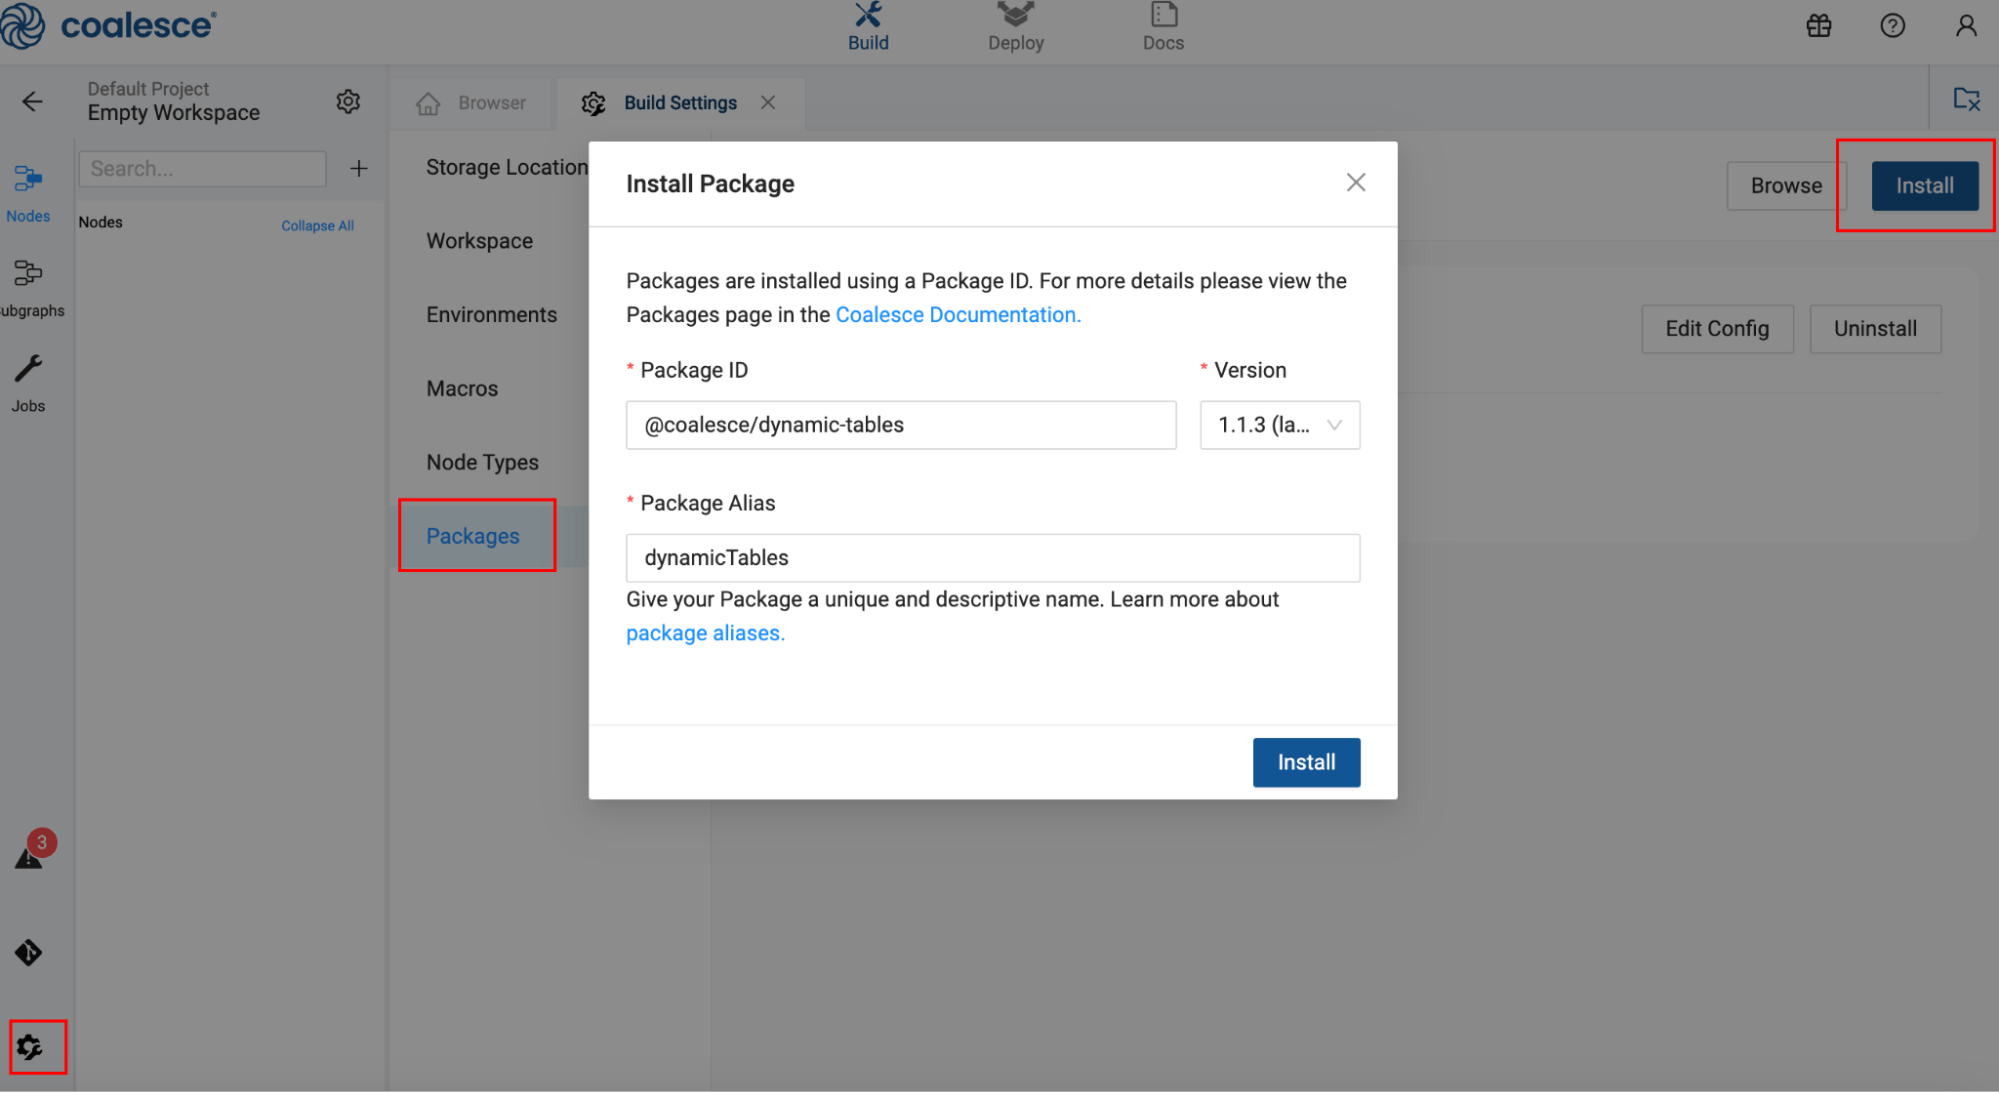Image resolution: width=1999 pixels, height=1093 pixels.
Task: Open Build Settings via bottom-left gear-wrench icon
Action: tap(31, 1046)
